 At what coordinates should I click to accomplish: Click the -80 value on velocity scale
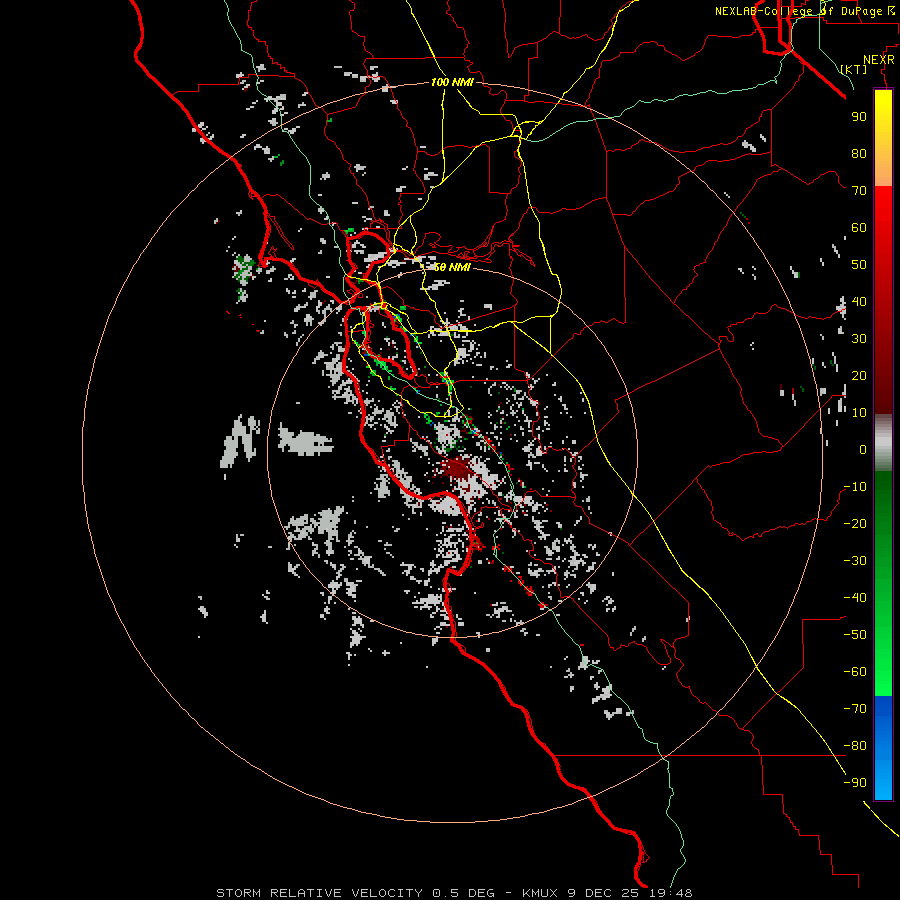tap(855, 746)
